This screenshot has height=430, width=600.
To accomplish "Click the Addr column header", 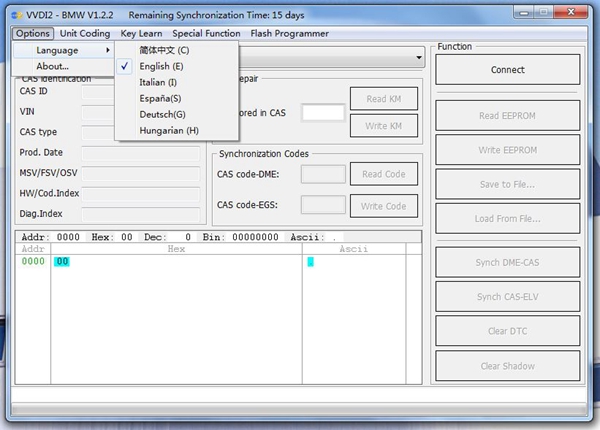I will point(33,249).
